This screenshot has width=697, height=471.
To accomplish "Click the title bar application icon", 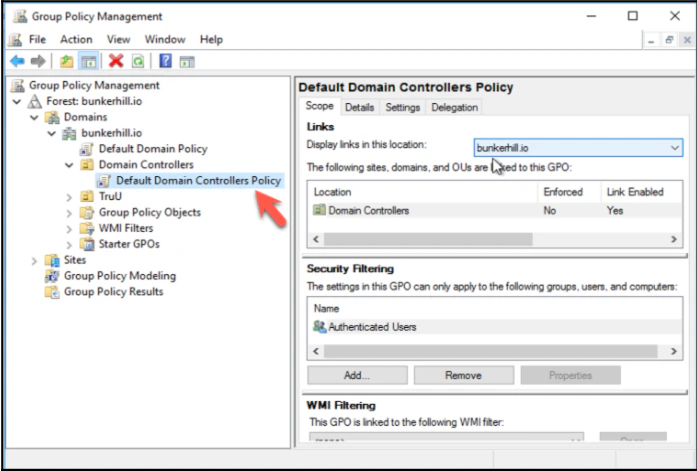I will coord(20,16).
